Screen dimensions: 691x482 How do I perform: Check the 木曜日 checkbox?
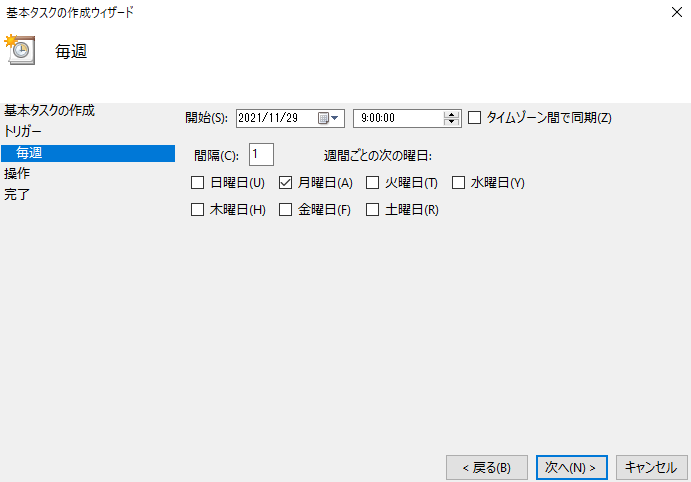coord(197,209)
